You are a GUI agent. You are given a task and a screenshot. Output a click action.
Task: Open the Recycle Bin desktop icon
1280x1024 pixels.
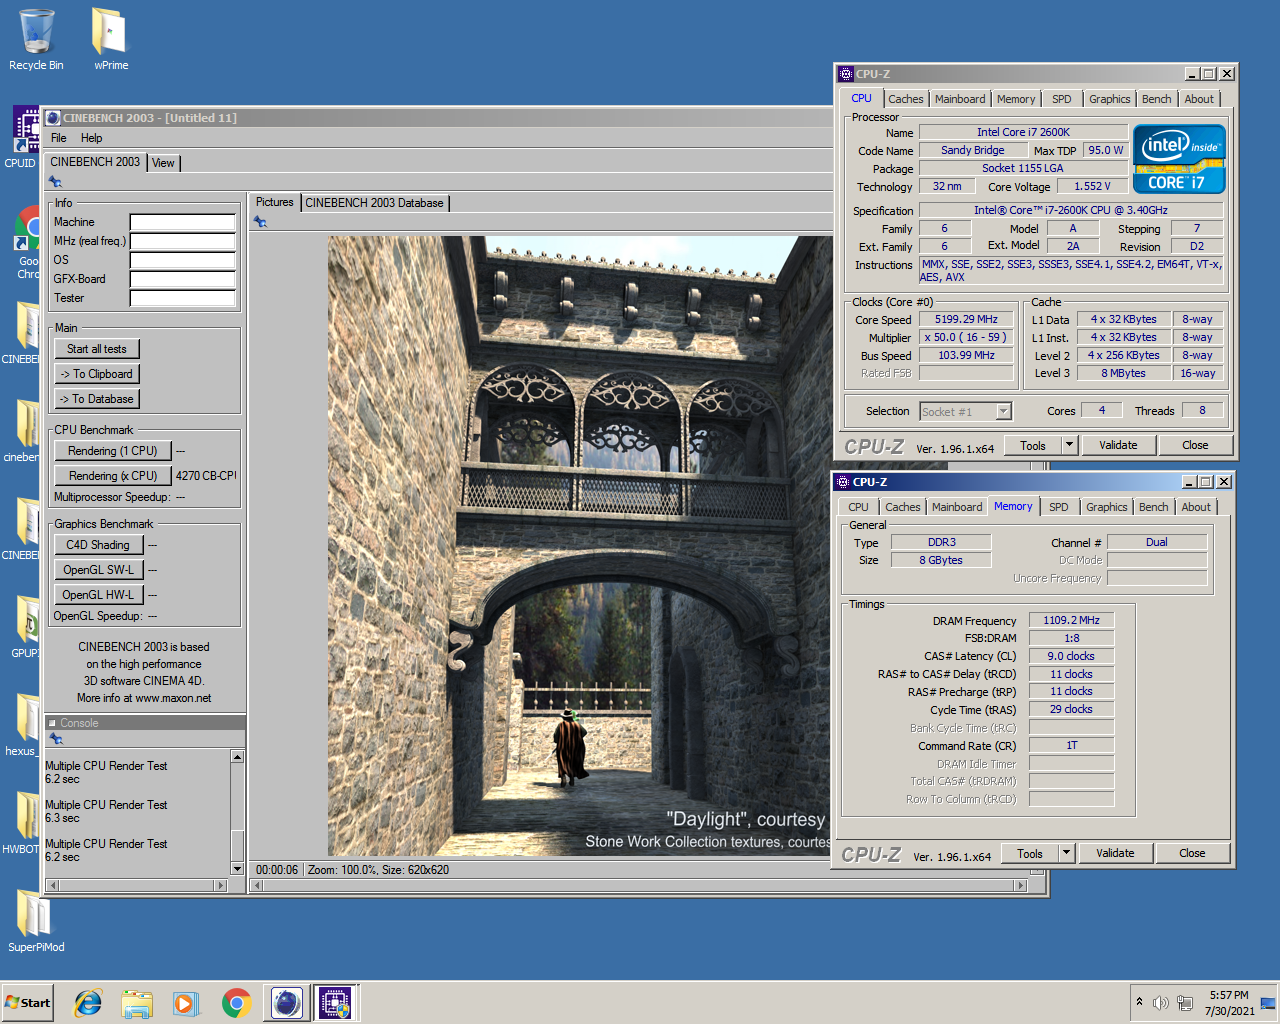[x=36, y=40]
